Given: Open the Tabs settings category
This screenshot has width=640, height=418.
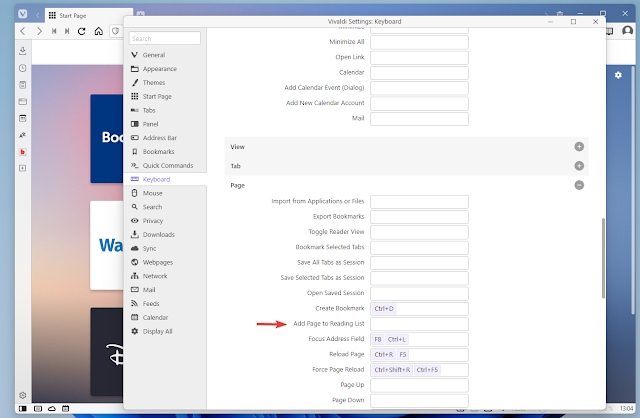Looking at the screenshot, I should tap(165, 110).
